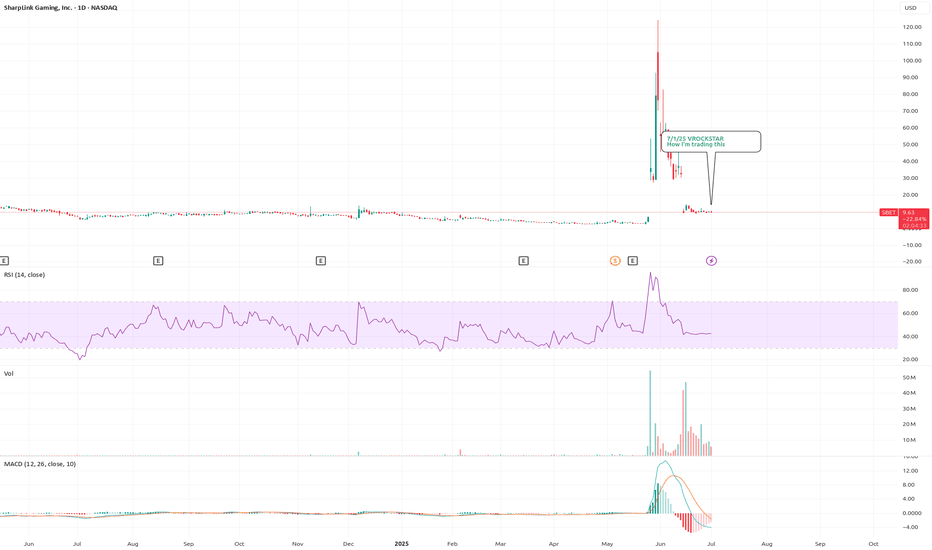Click the 110.00 price axis label
The width and height of the screenshot is (932, 550).
[912, 43]
